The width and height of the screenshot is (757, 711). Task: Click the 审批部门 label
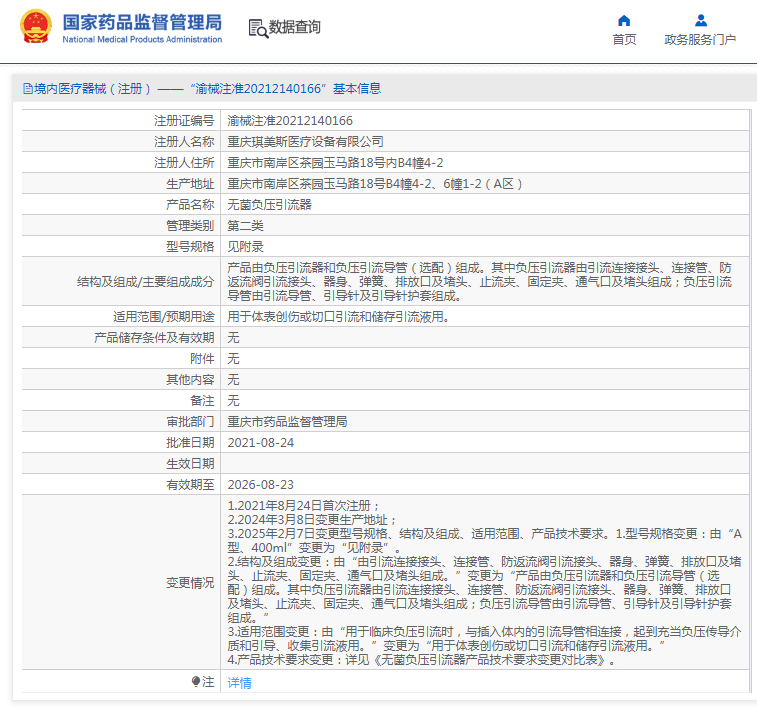click(x=190, y=422)
